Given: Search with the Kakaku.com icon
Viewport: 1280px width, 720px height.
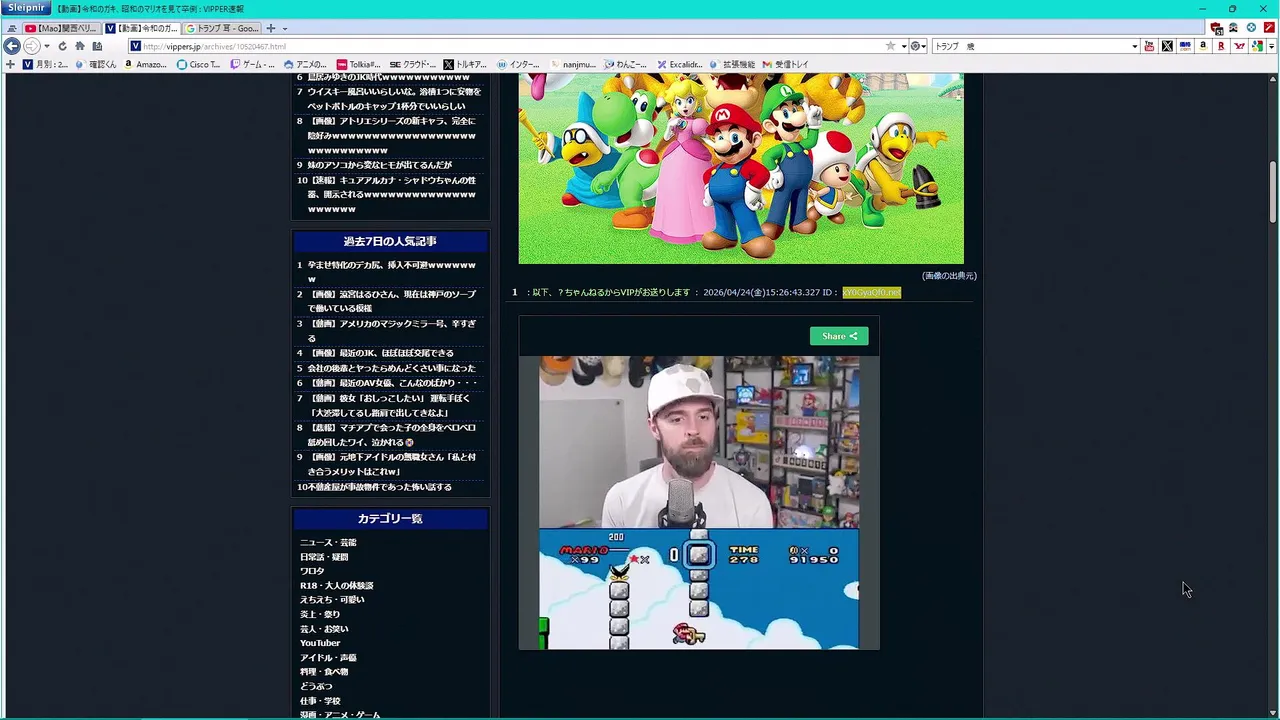Looking at the screenshot, I should [x=1185, y=46].
